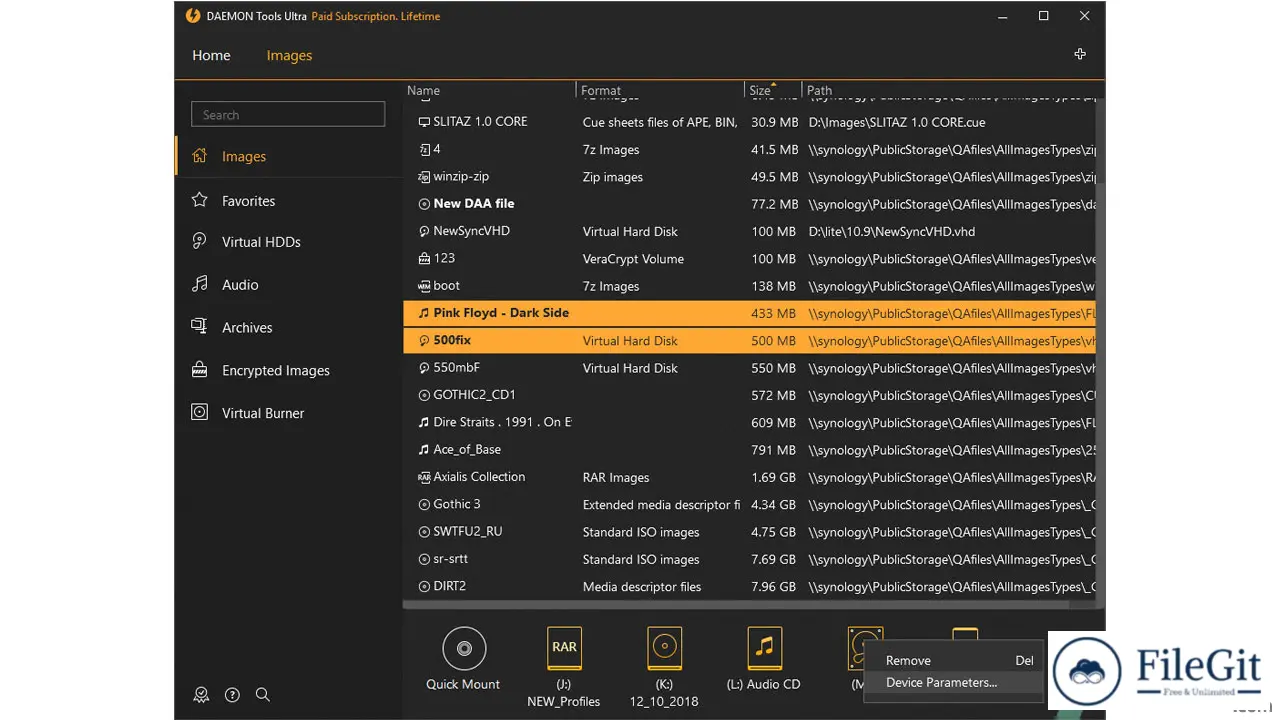
Task: Click the plus icon at top right
Action: pyautogui.click(x=1080, y=54)
